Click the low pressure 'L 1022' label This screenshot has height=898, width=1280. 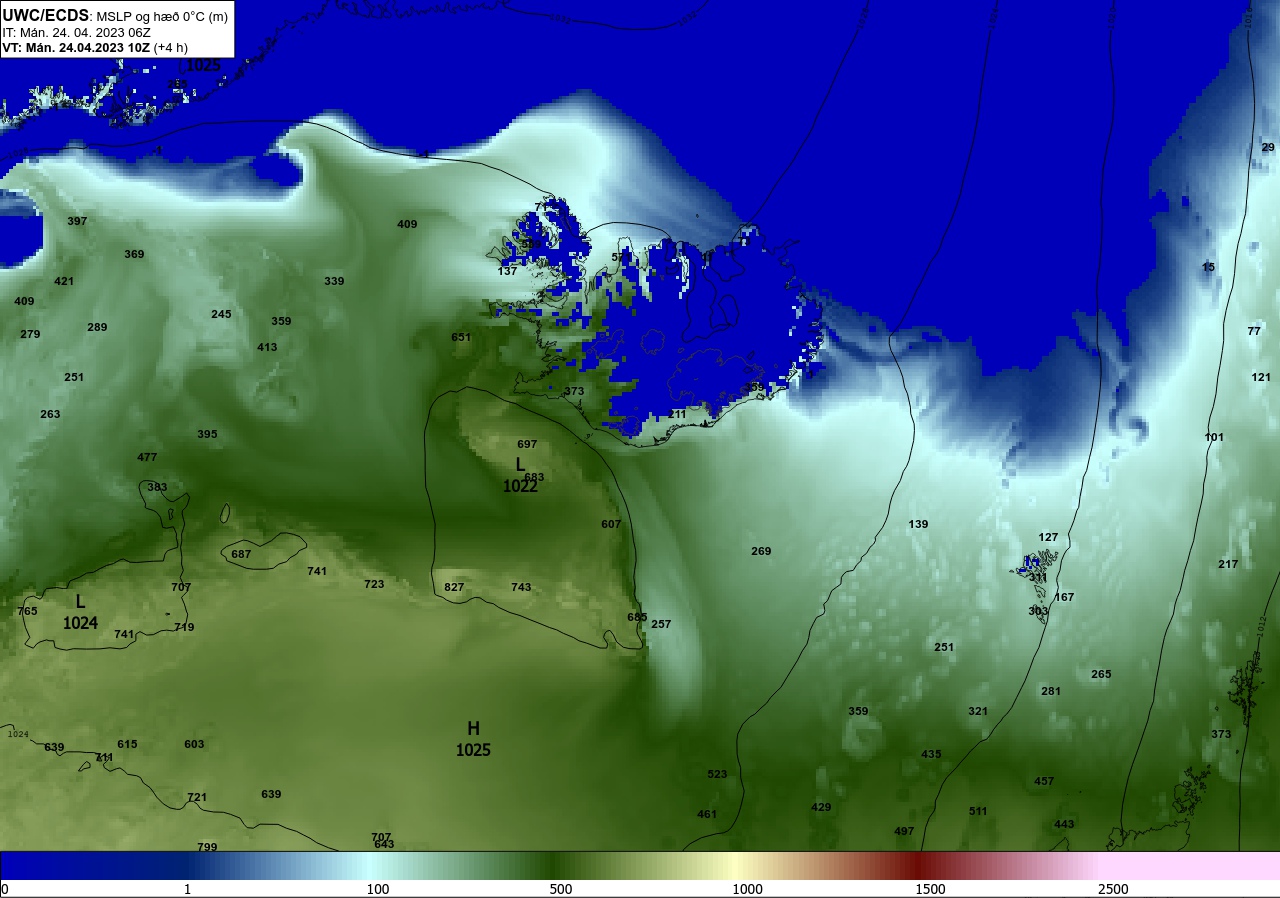(520, 475)
